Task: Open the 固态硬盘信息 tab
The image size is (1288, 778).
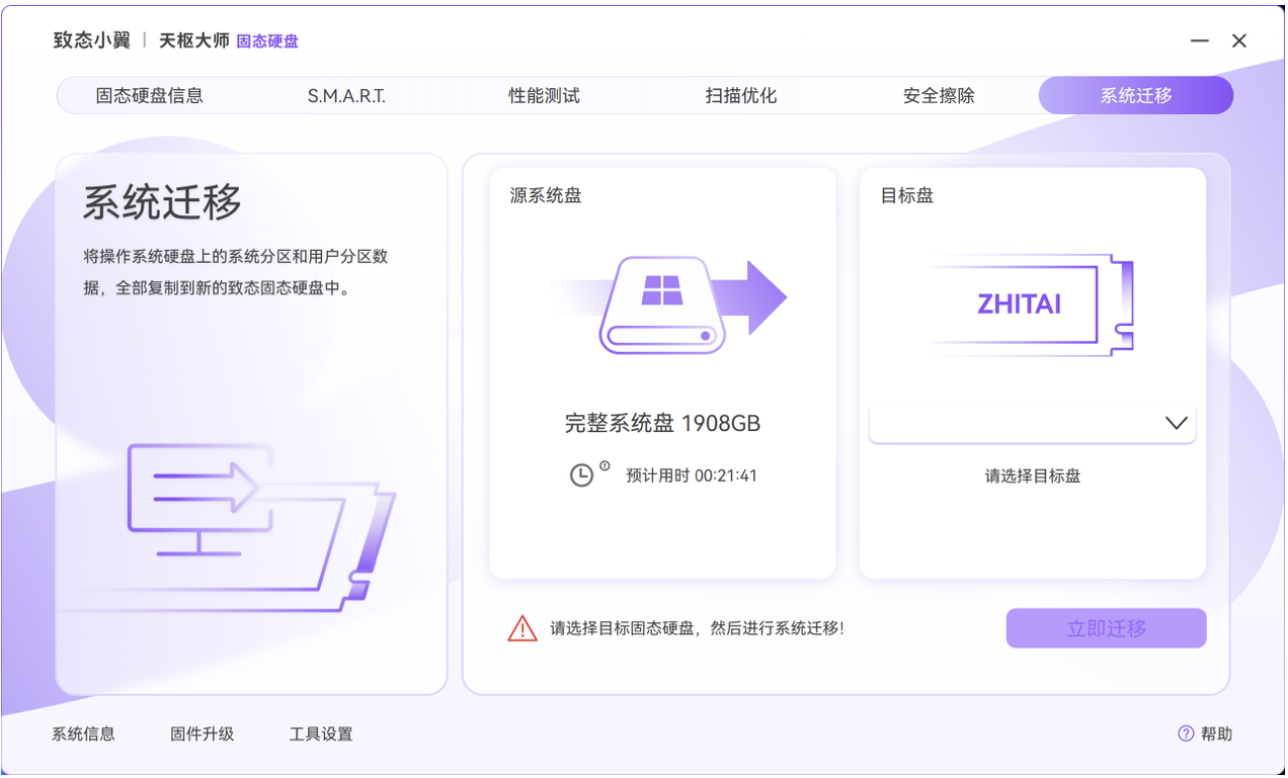Action: tap(150, 95)
